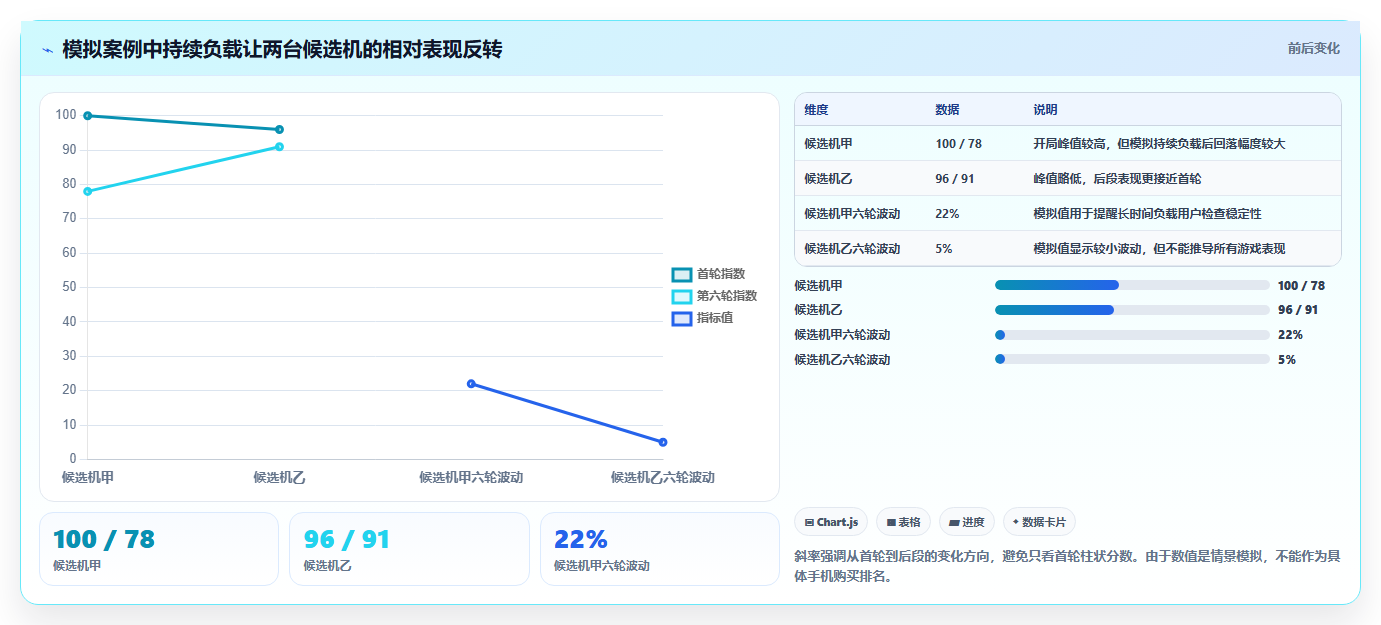The image size is (1381, 625).
Task: Toggle the 首轮指数 legend swatch
Action: [x=681, y=275]
